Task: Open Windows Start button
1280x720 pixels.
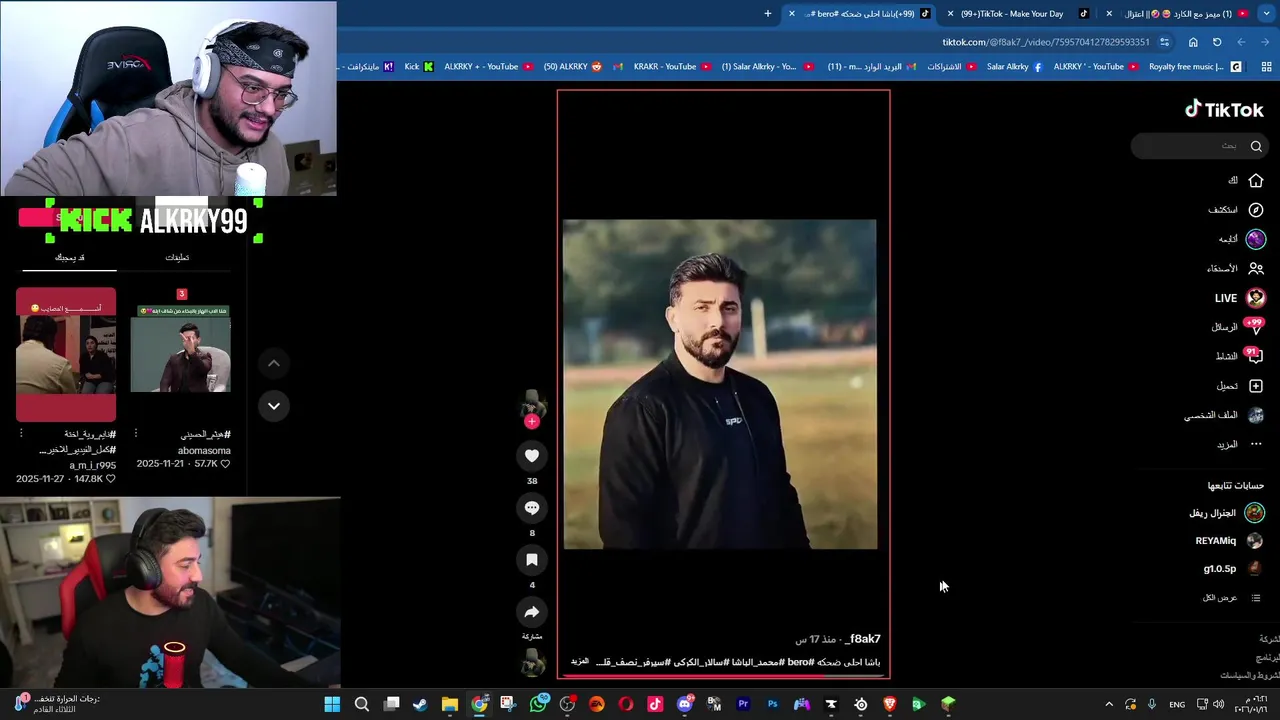Action: tap(332, 704)
